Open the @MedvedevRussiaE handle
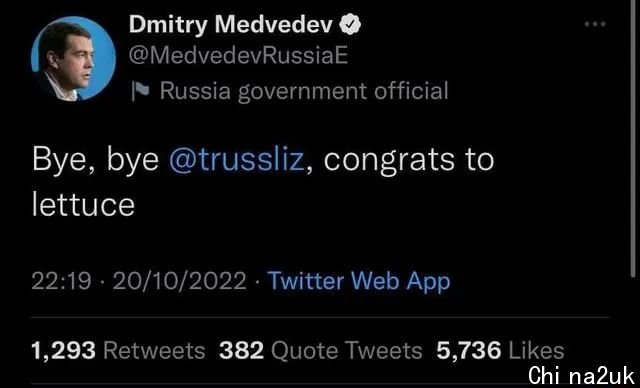Image resolution: width=640 pixels, height=388 pixels. pyautogui.click(x=238, y=56)
